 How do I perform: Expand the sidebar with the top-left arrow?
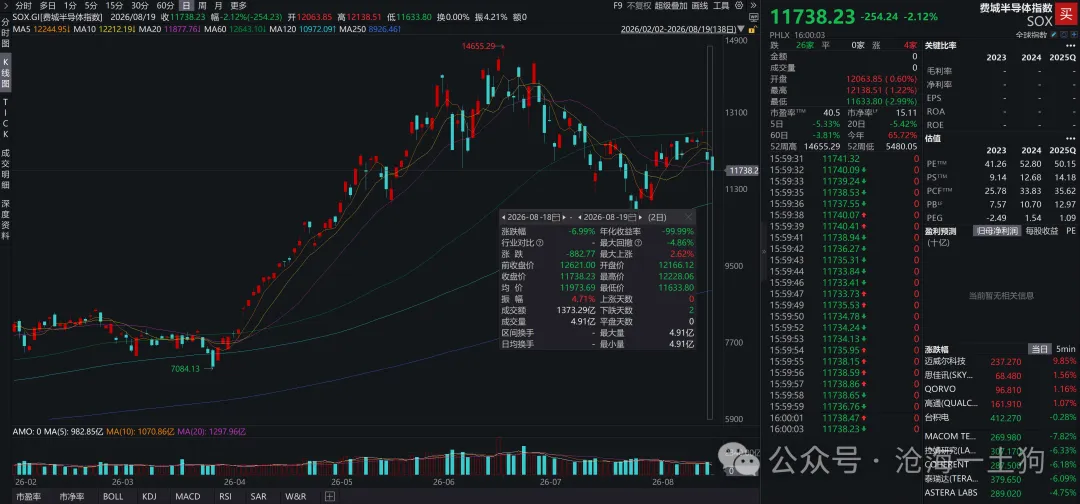pos(5,6)
